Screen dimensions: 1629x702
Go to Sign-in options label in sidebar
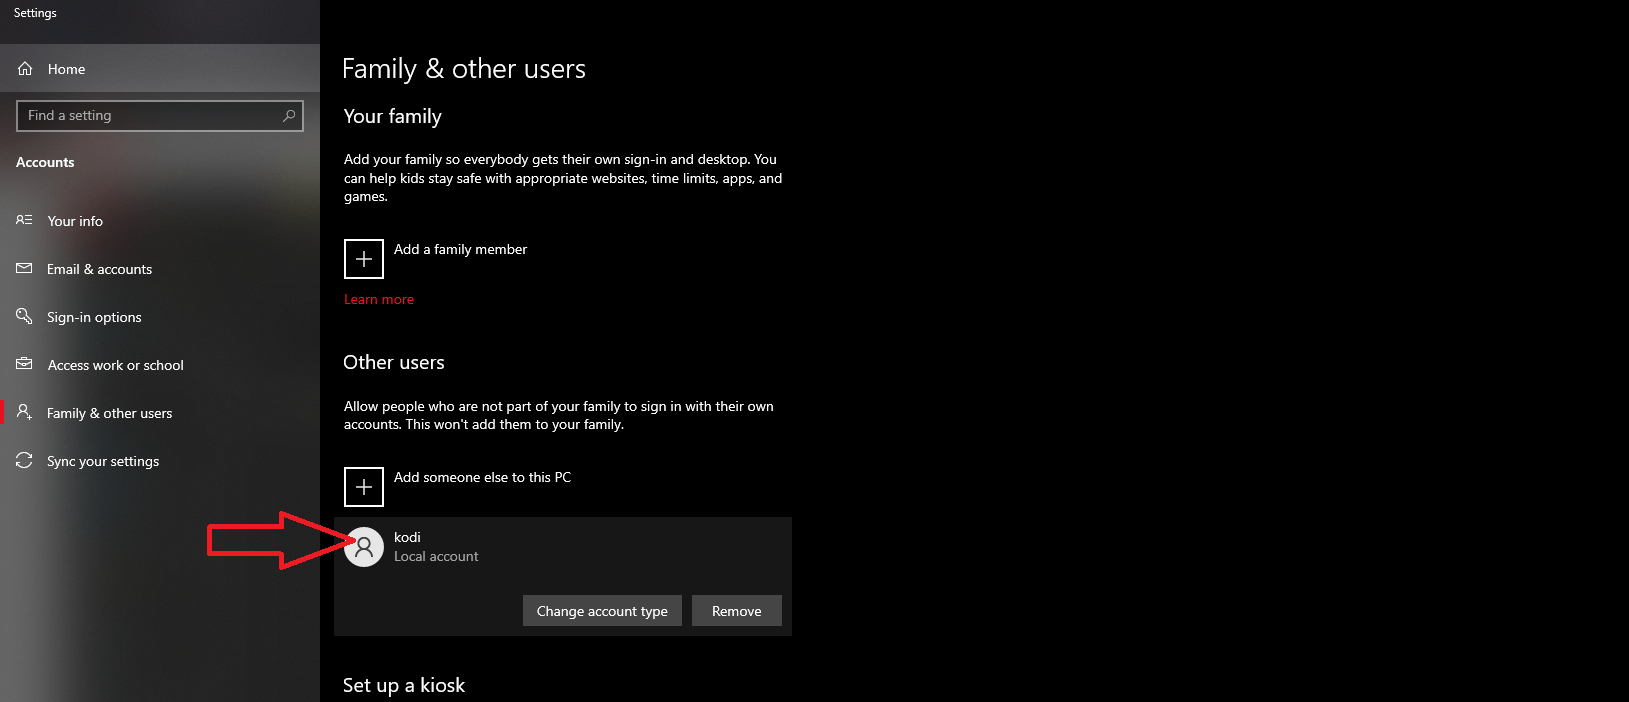94,317
